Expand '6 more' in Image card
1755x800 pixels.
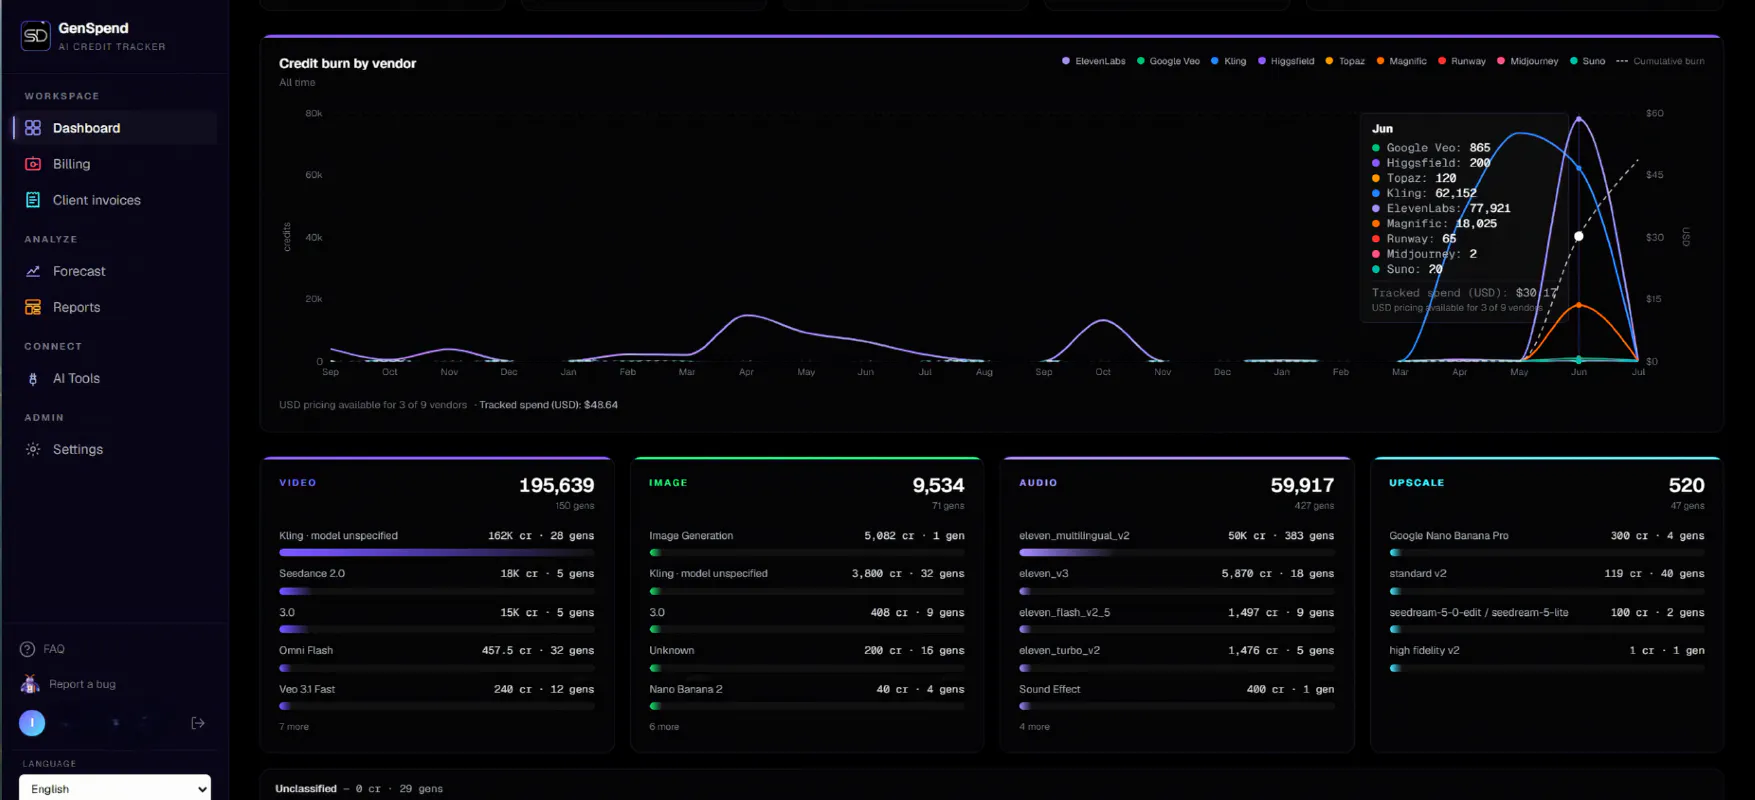[664, 727]
